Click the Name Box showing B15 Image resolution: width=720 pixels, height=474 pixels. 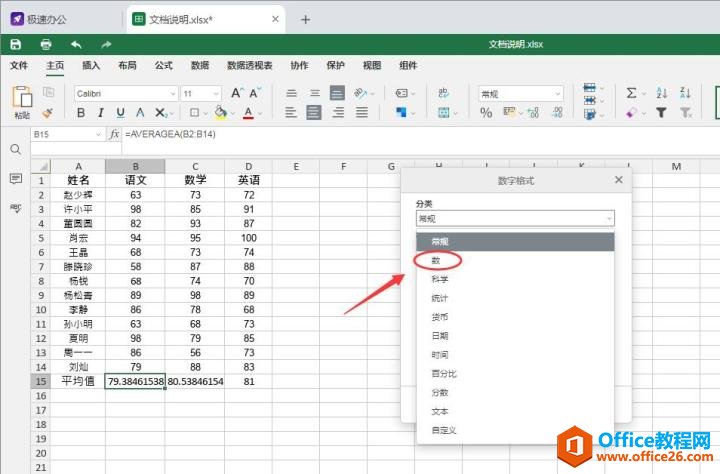pos(67,134)
